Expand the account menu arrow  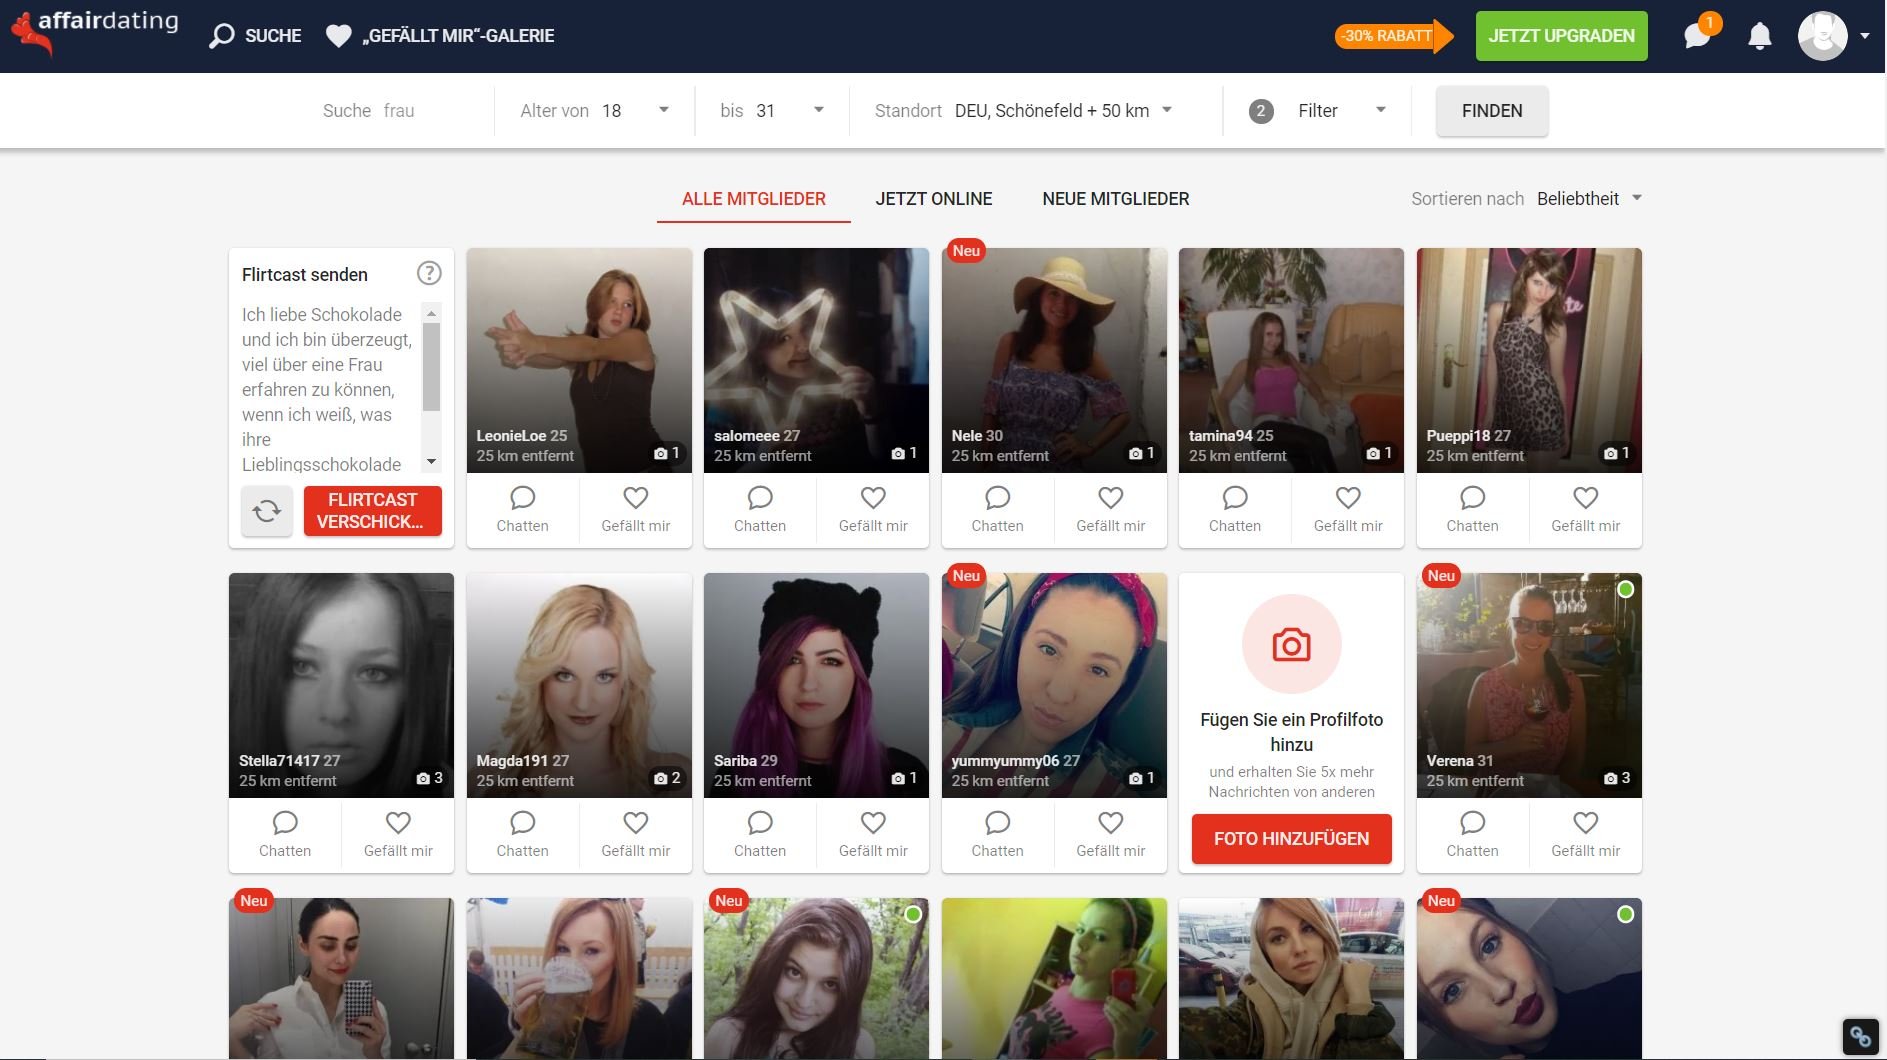(1865, 36)
